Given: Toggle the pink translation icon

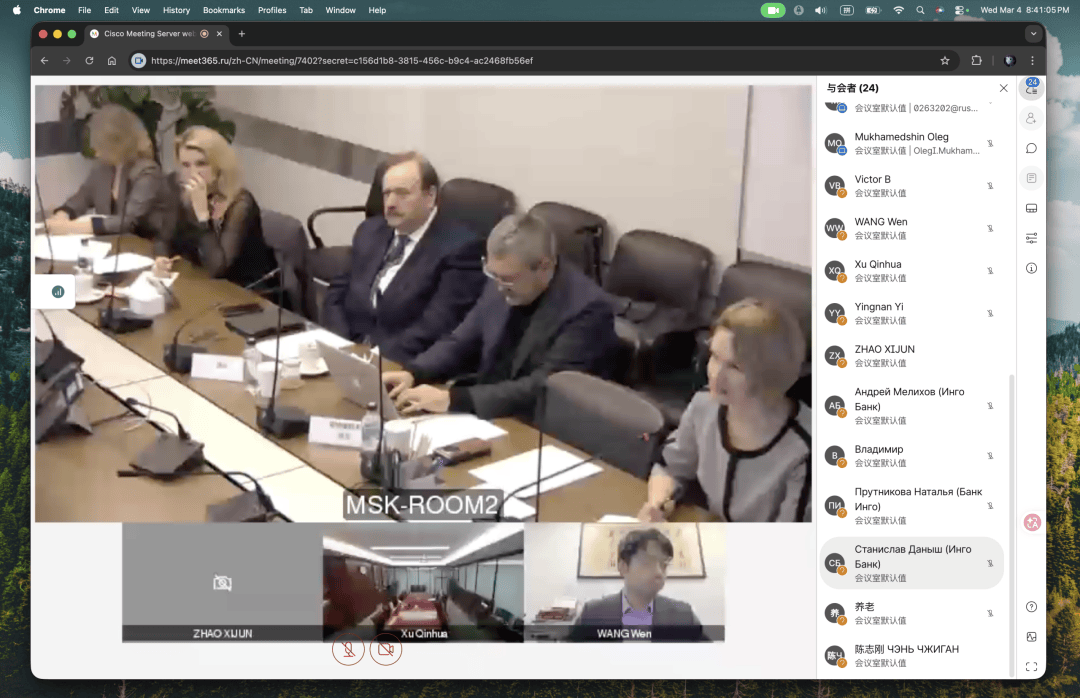Looking at the screenshot, I should (1033, 522).
